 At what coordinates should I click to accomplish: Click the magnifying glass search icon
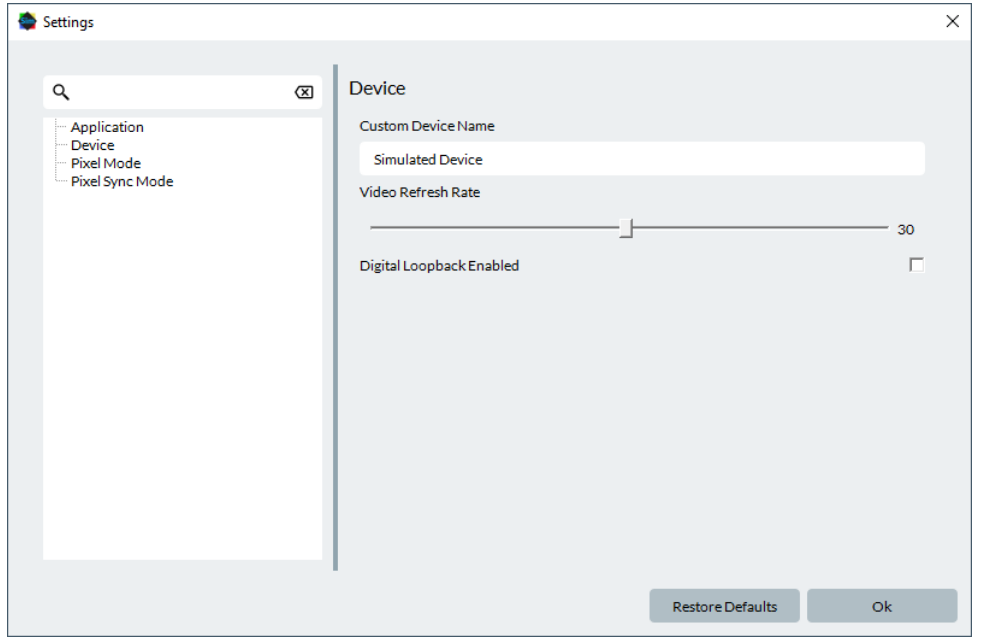tap(61, 92)
